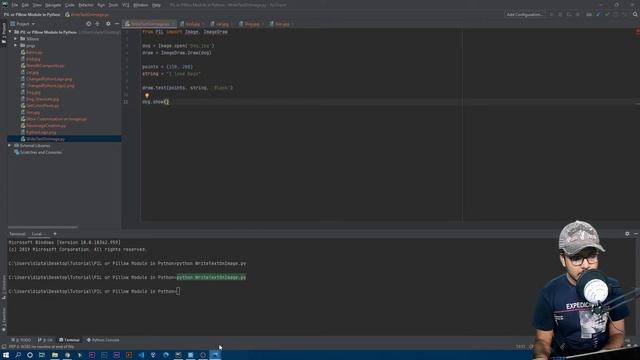640x360 pixels.
Task: Click the yellow lightbulb intention icon
Action: [147, 95]
